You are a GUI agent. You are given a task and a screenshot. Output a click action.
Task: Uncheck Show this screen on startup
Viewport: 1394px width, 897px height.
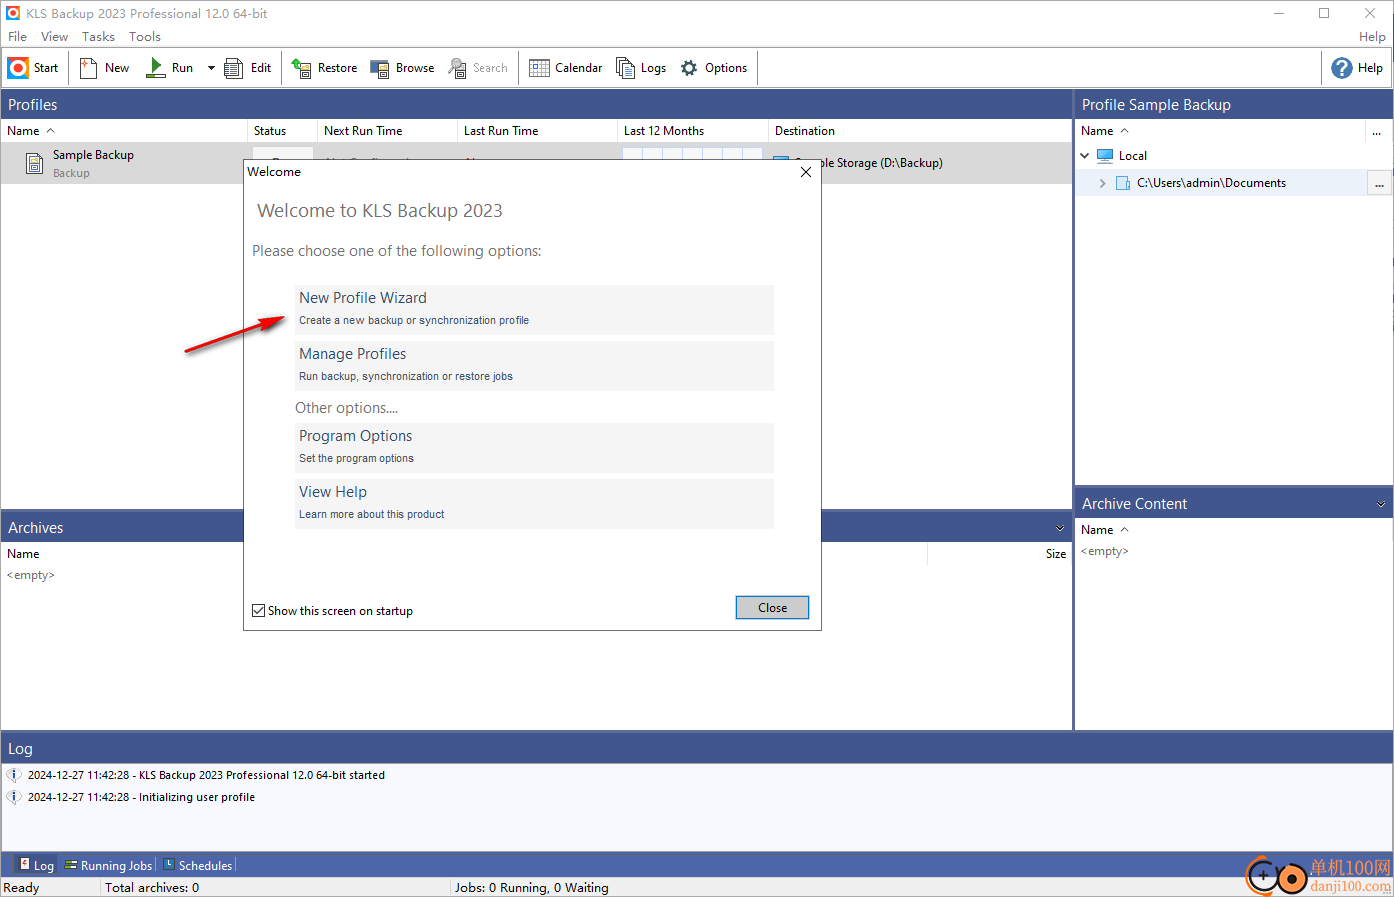click(x=259, y=611)
